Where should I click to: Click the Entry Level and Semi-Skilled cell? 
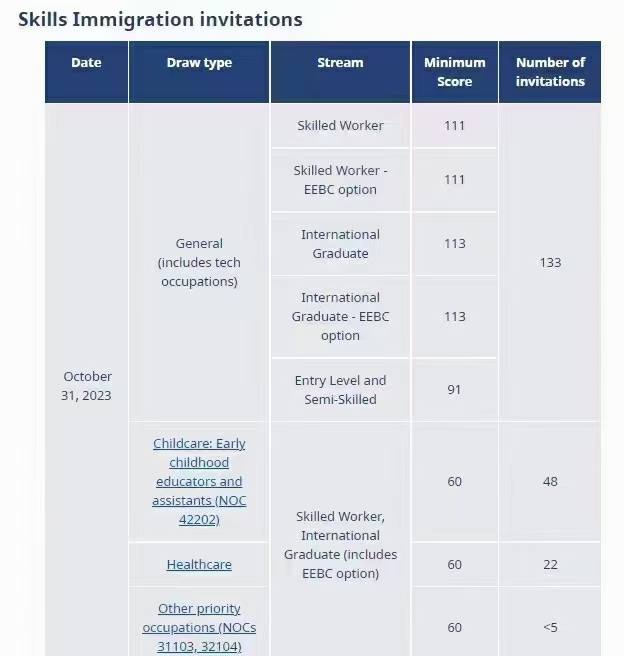(340, 390)
